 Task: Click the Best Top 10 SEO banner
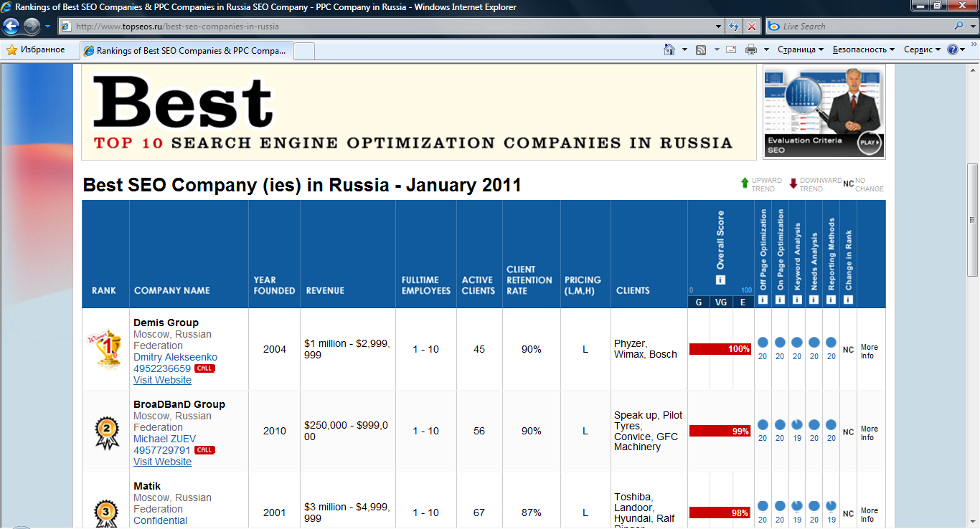coord(419,113)
